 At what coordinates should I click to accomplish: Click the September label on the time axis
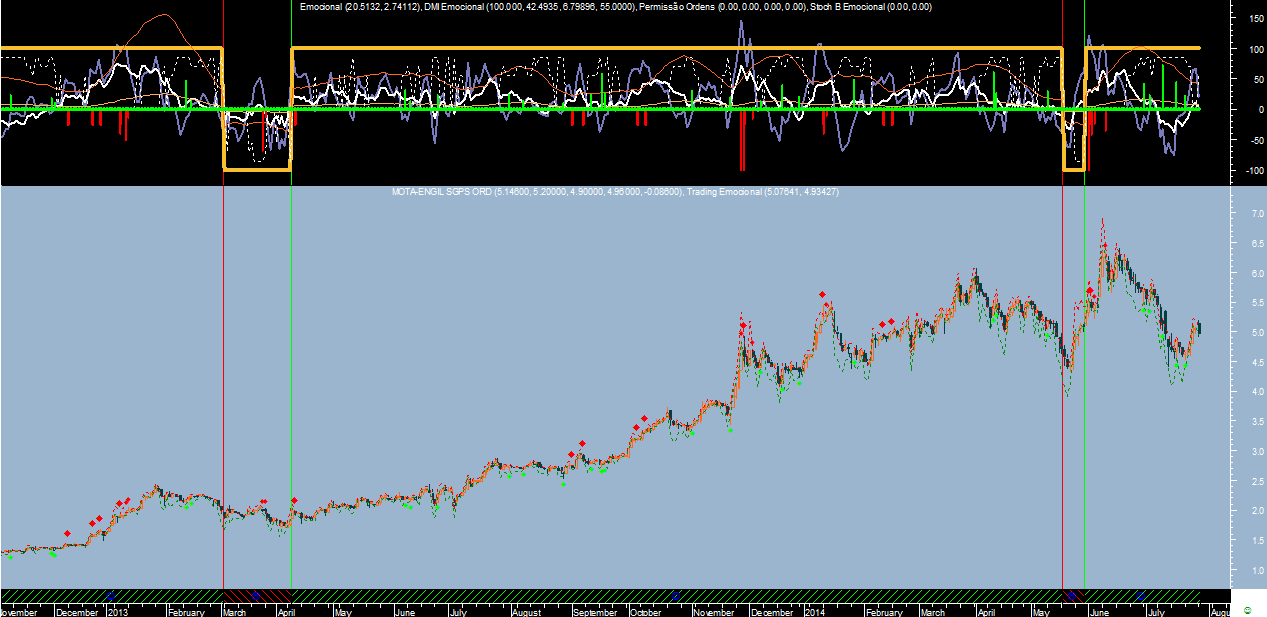pos(595,610)
